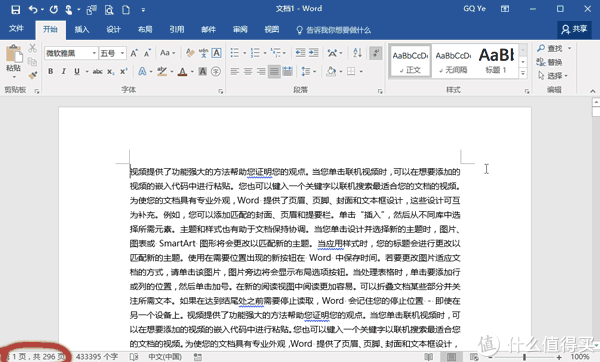Open the 文件 (File) tab
The width and height of the screenshot is (600, 362).
tap(16, 29)
